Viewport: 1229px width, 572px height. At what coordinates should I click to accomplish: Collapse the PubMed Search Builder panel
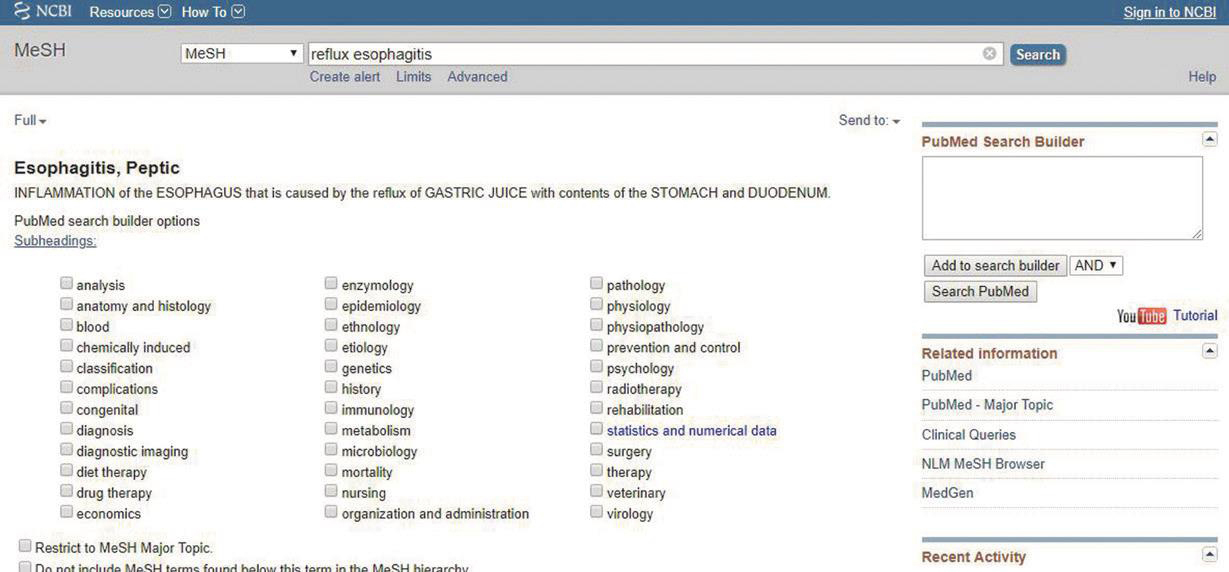[1210, 140]
